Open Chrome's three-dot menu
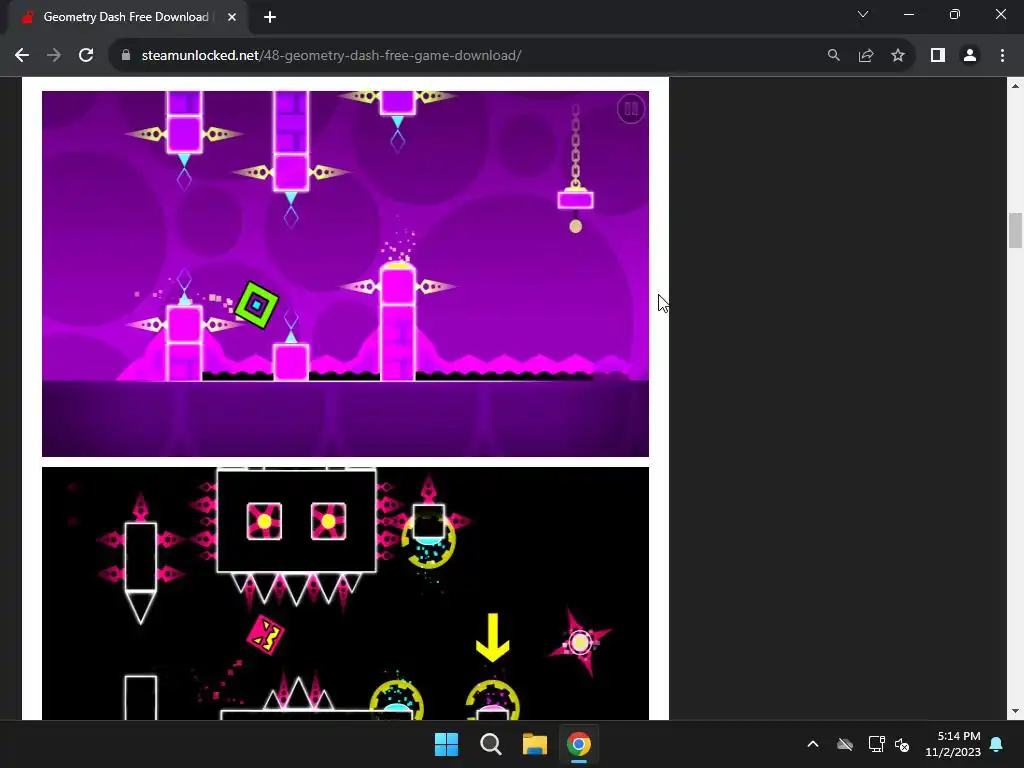Screen dimensions: 1024x768 point(1002,56)
